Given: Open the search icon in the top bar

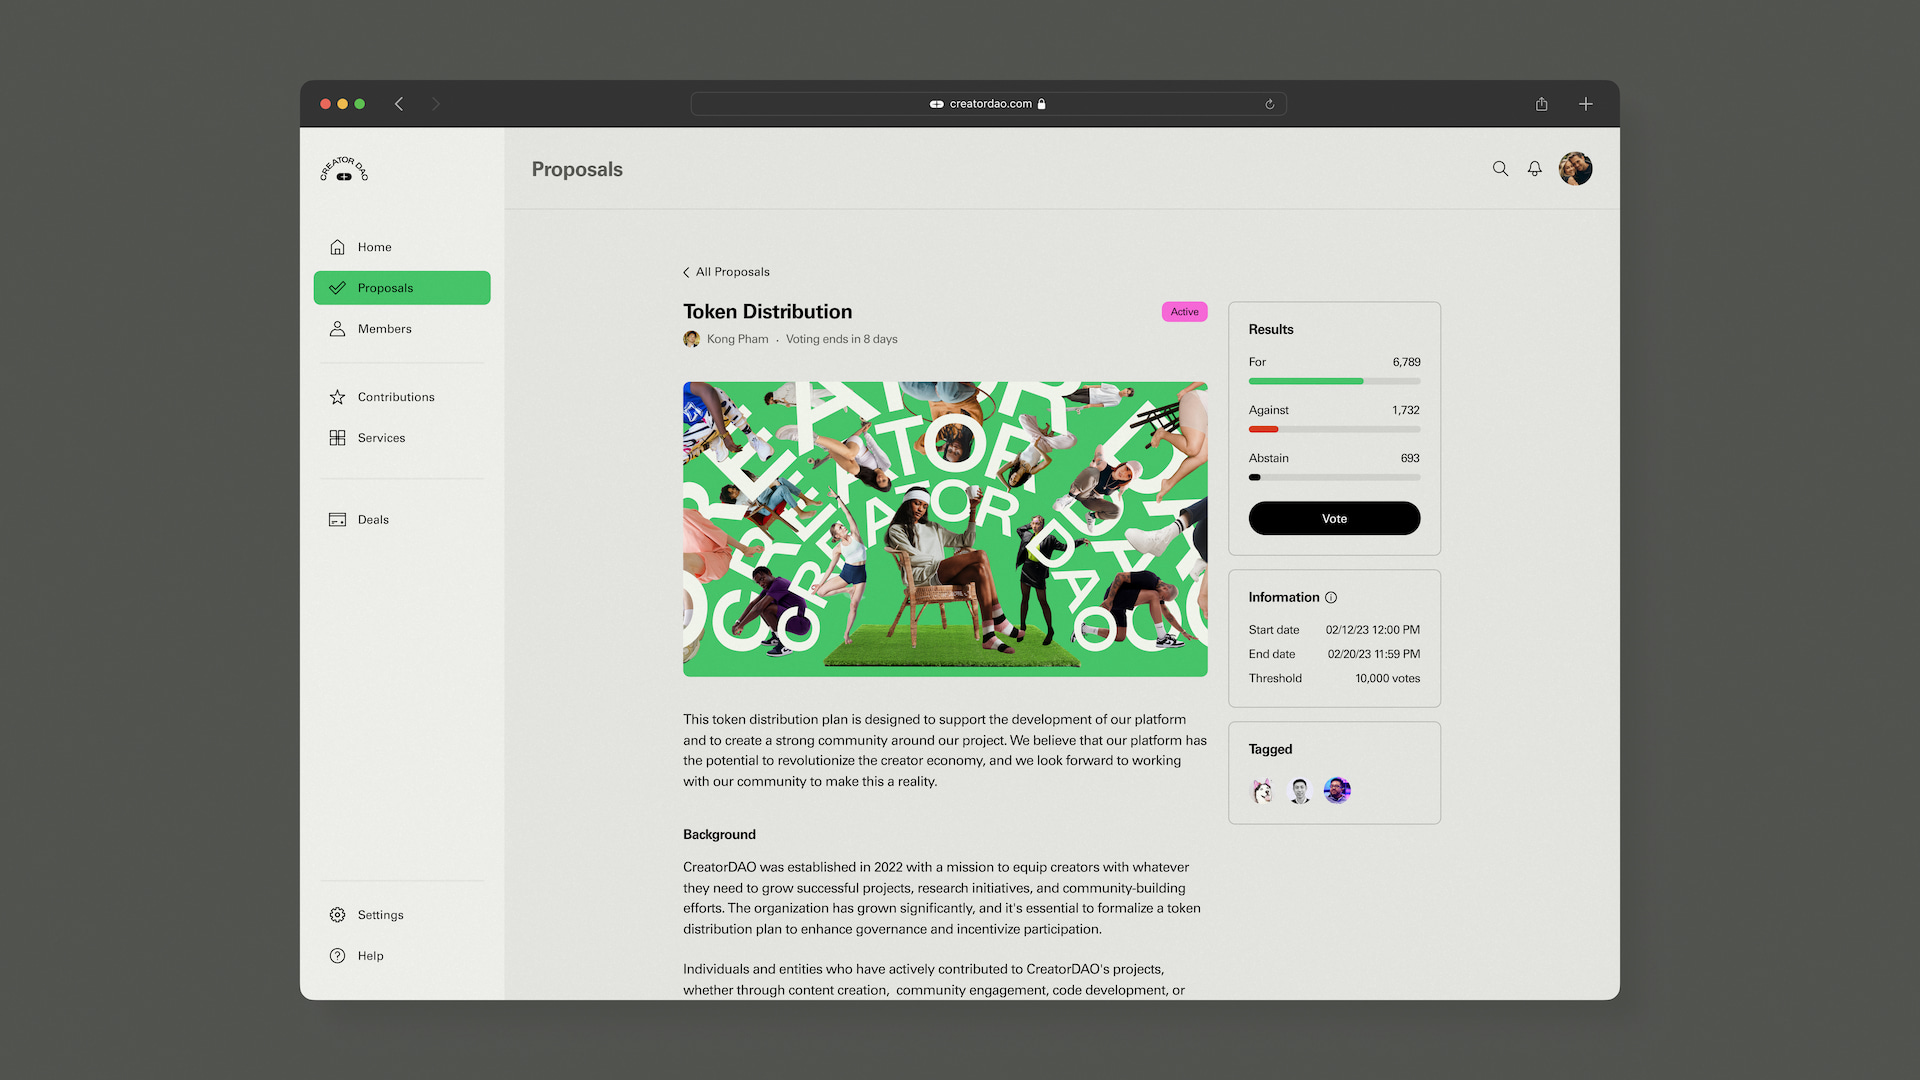Looking at the screenshot, I should point(1500,169).
